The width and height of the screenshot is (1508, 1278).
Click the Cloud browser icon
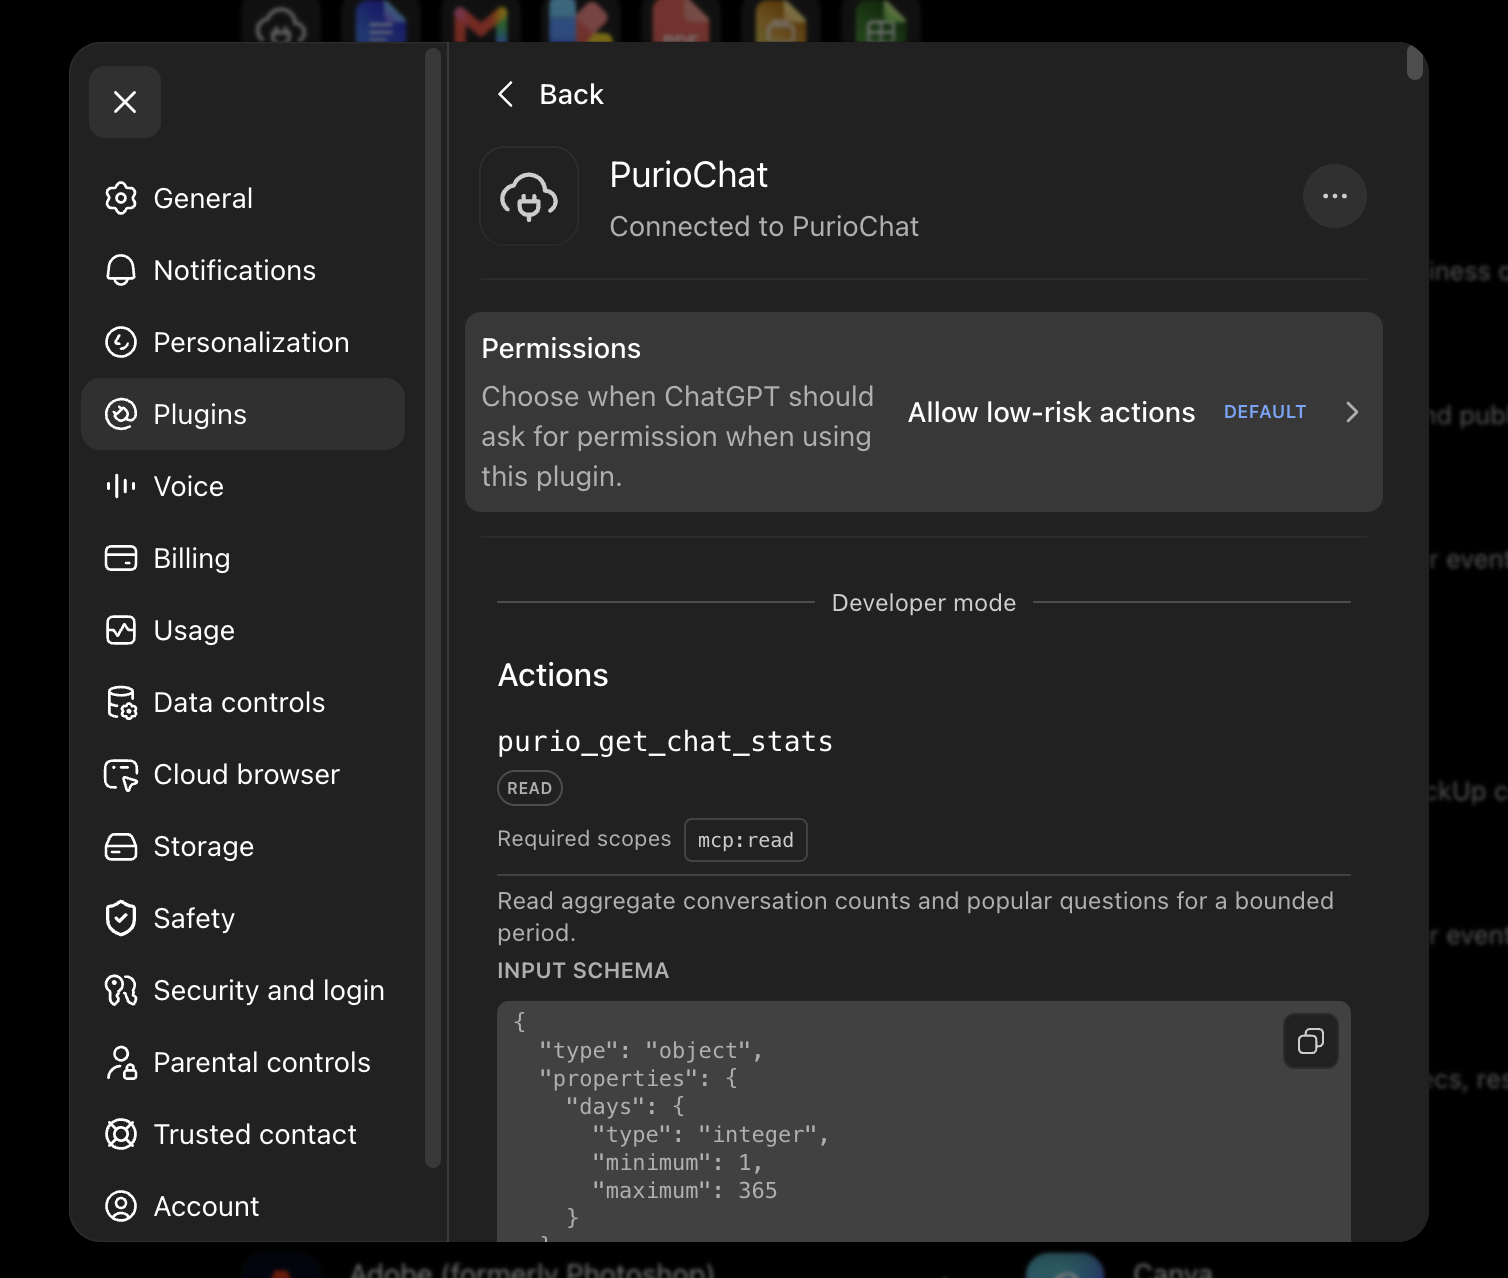(x=121, y=774)
